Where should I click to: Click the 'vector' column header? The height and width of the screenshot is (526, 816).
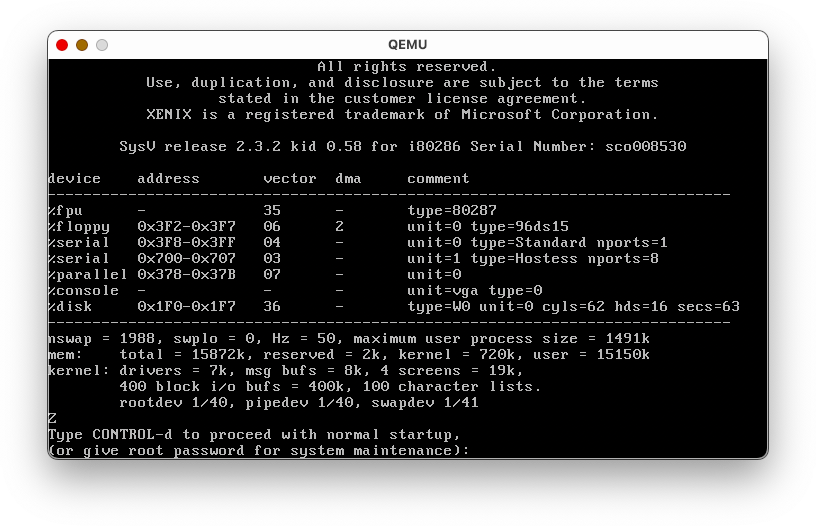pyautogui.click(x=290, y=178)
